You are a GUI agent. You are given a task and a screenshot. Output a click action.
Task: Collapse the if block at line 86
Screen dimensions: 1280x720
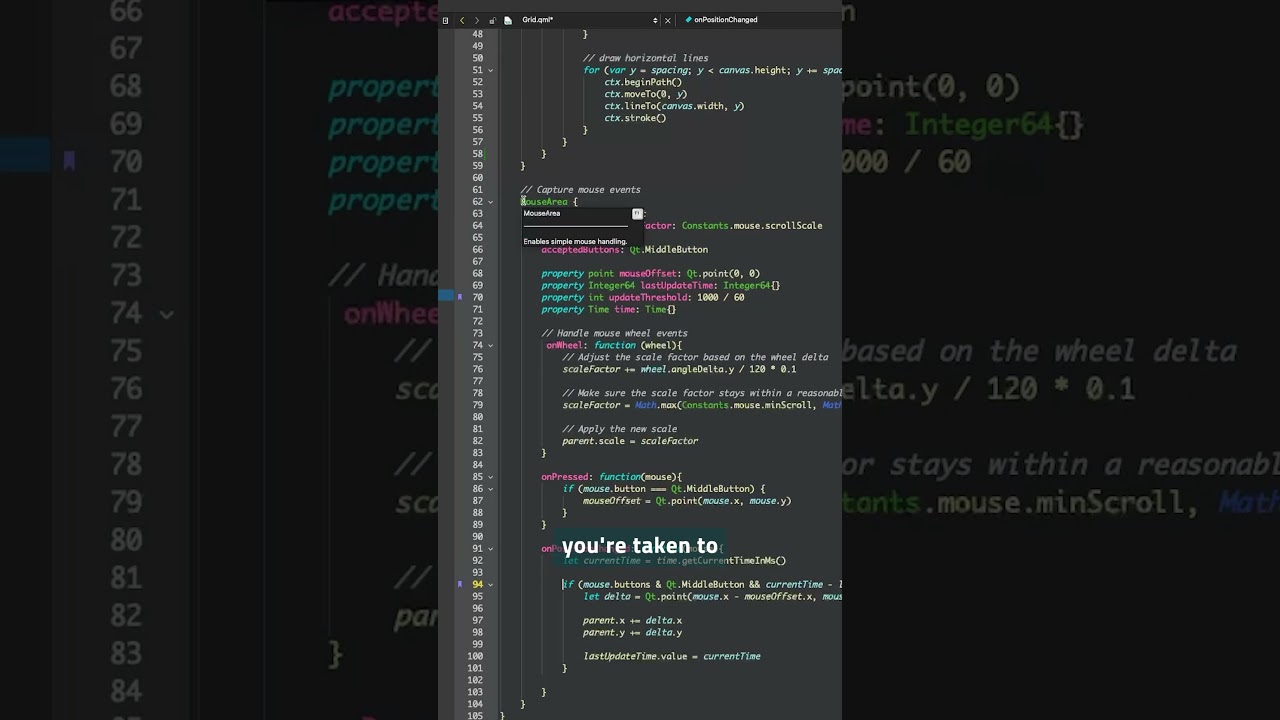490,489
